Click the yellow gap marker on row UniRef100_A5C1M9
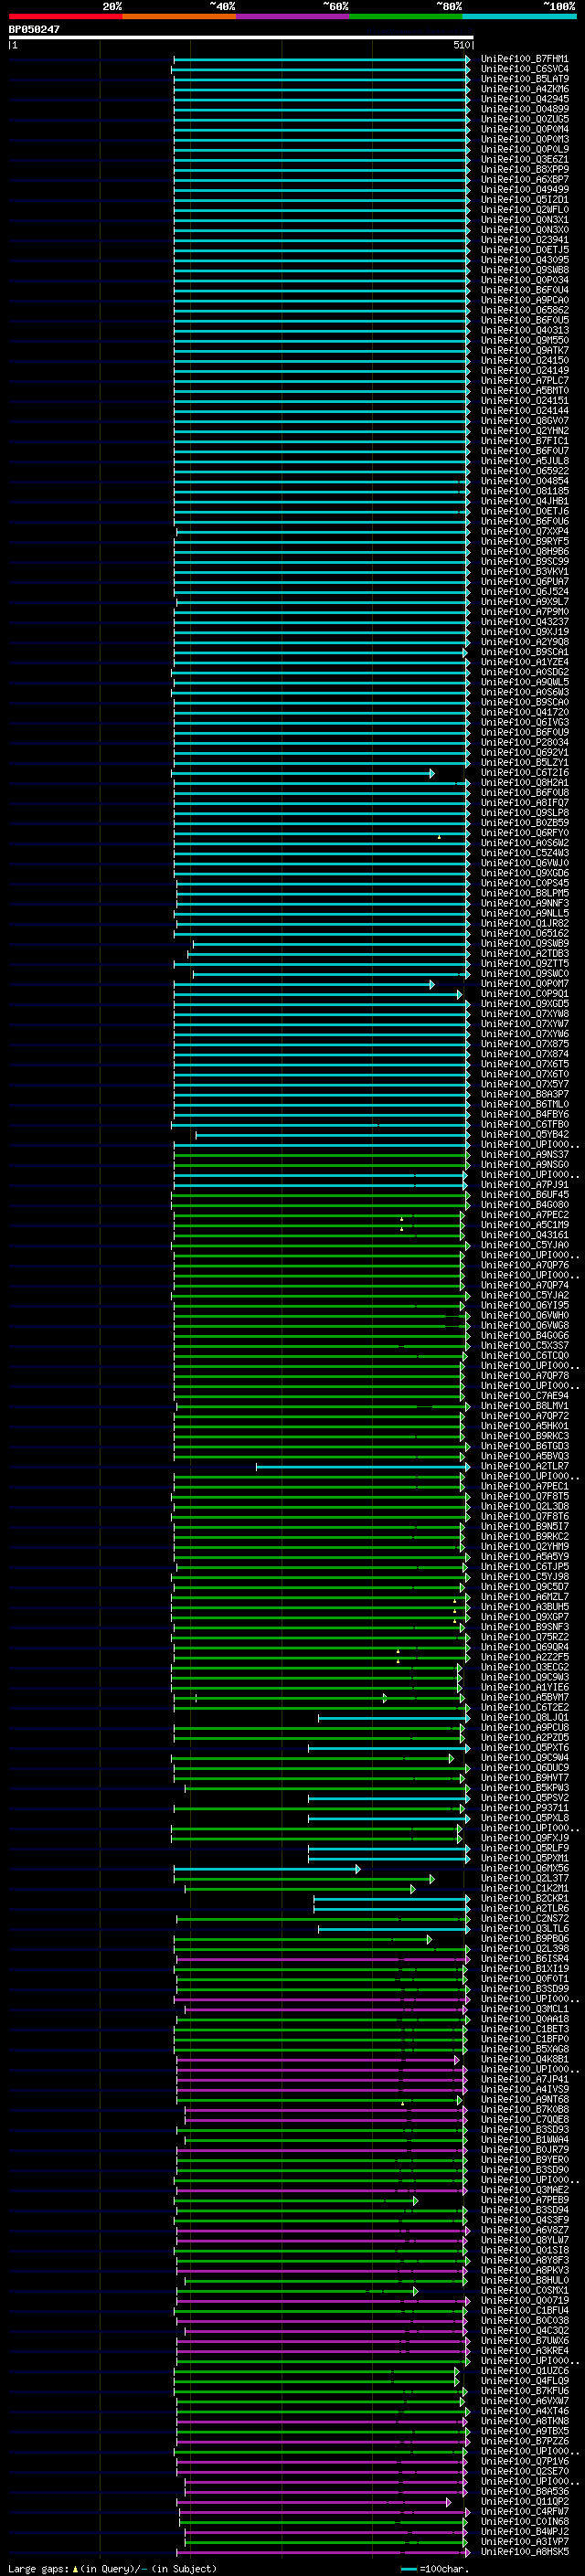The image size is (585, 2576). pyautogui.click(x=402, y=1228)
